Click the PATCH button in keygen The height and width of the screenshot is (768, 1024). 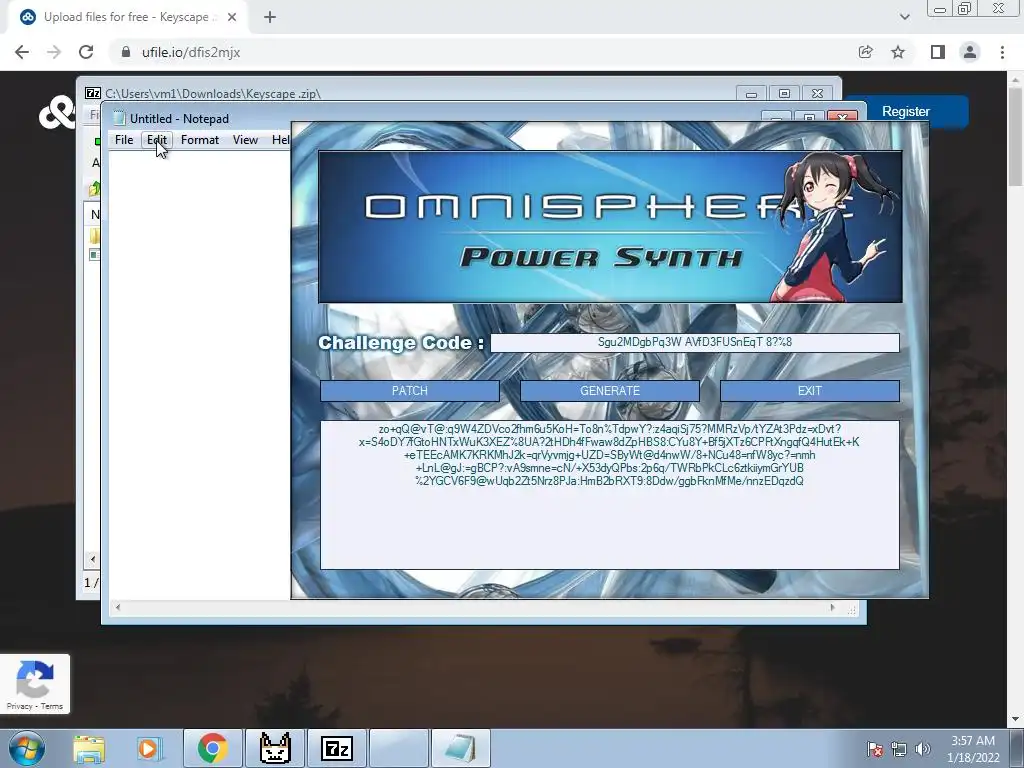tap(409, 391)
